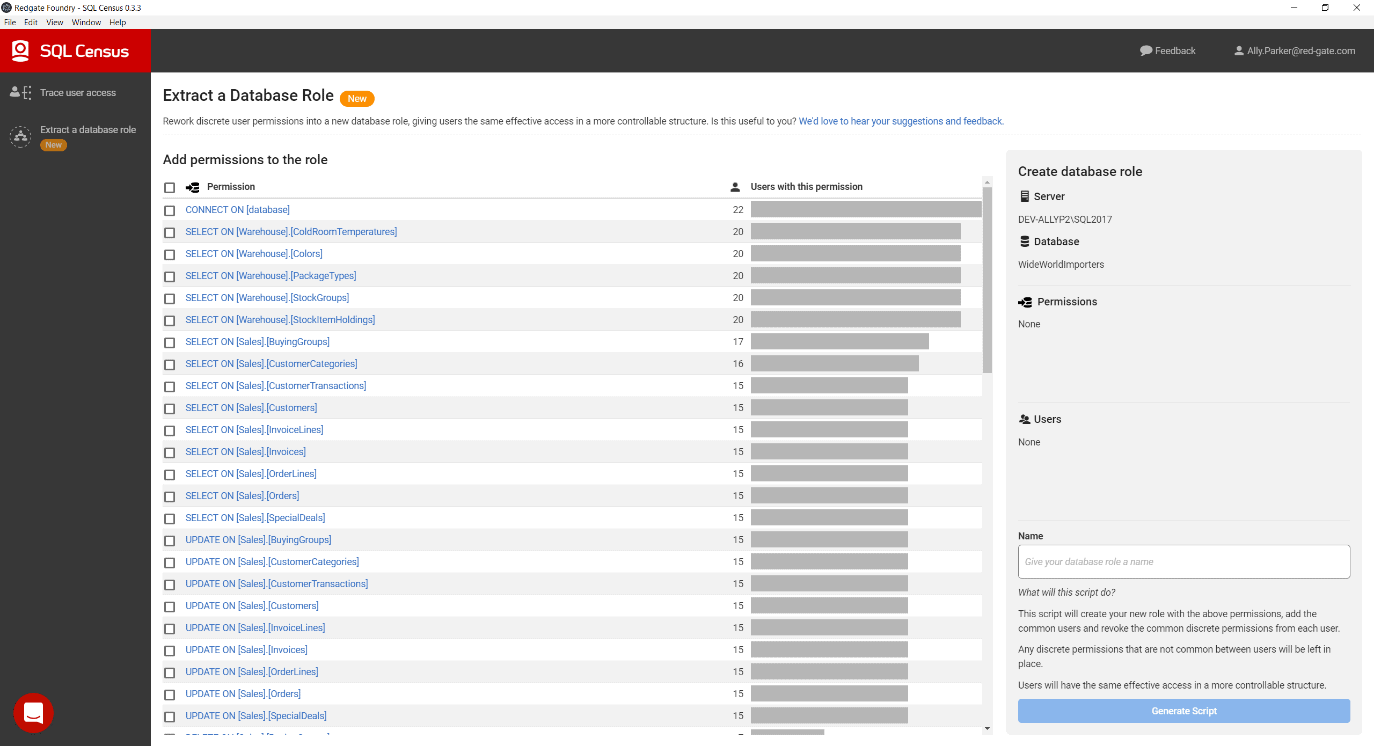The image size is (1374, 746).
Task: Click the permissions list scrollbar thumb
Action: (988, 279)
